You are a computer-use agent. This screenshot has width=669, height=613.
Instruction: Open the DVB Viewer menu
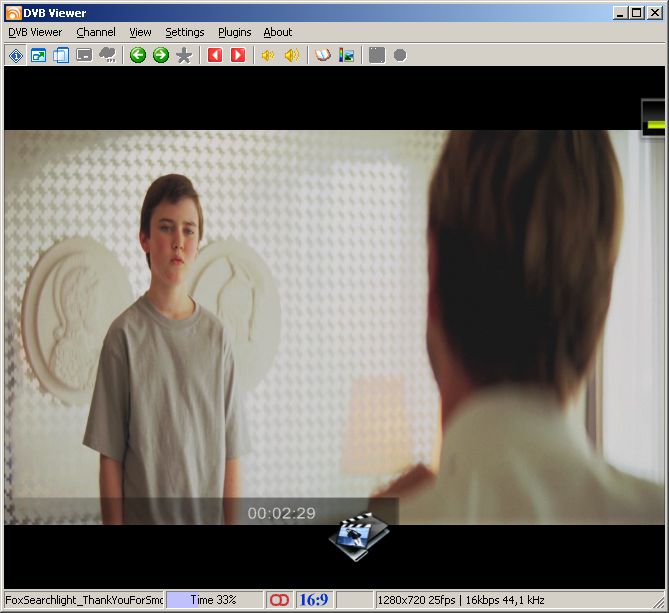(35, 32)
